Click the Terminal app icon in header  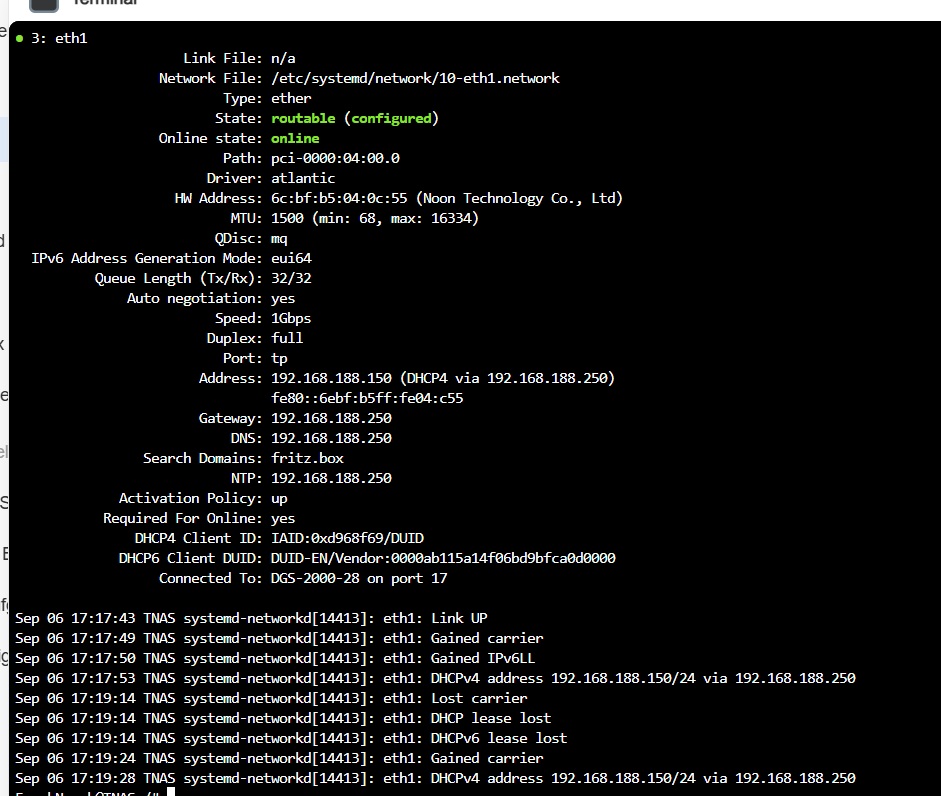point(44,5)
